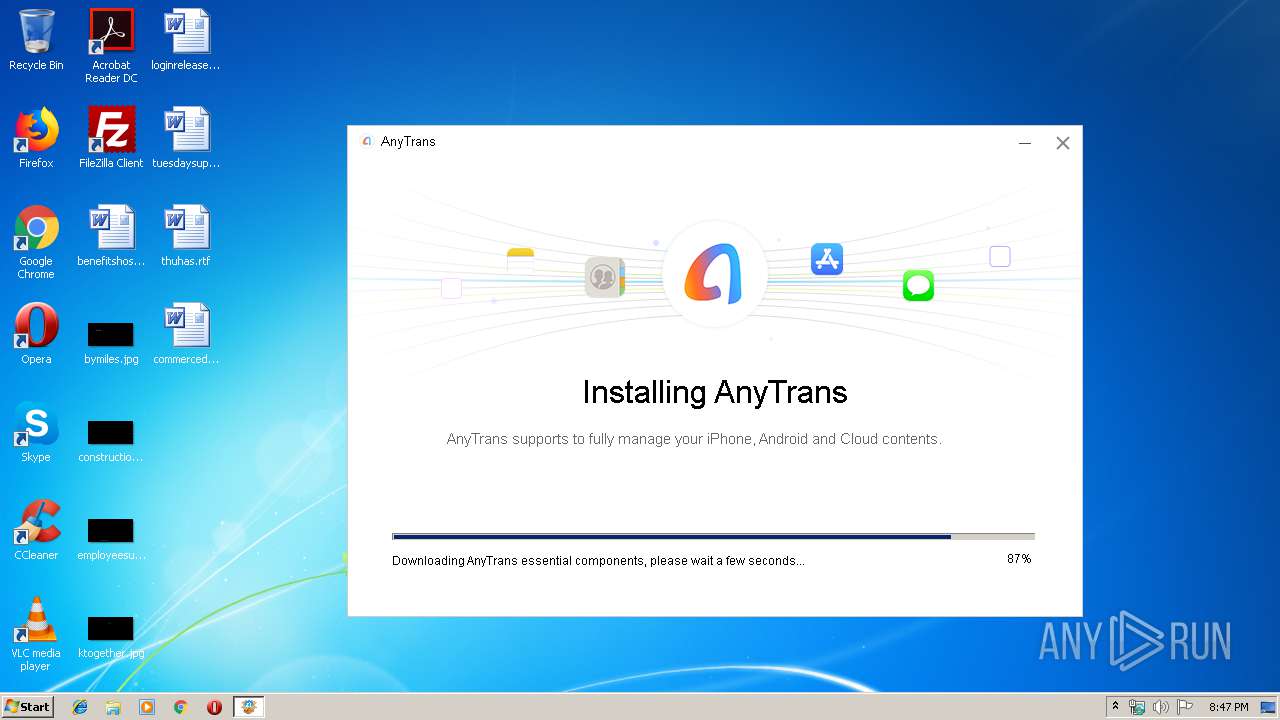This screenshot has width=1280, height=720.
Task: Click the 8:47 PM system clock
Action: coord(1228,707)
